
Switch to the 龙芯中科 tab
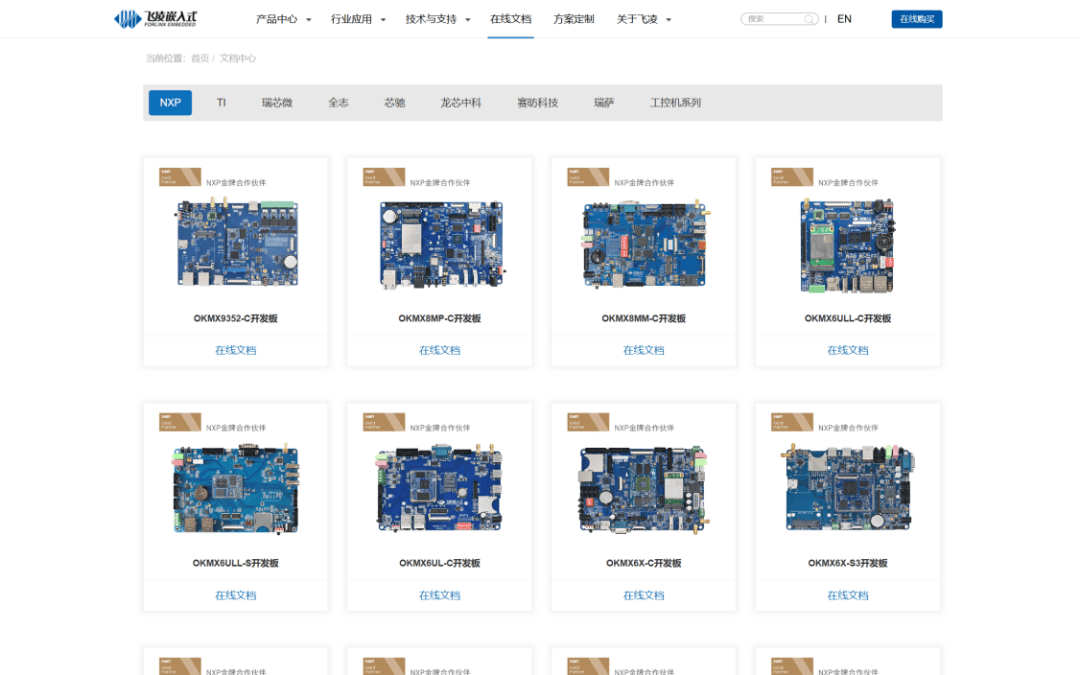click(x=461, y=103)
